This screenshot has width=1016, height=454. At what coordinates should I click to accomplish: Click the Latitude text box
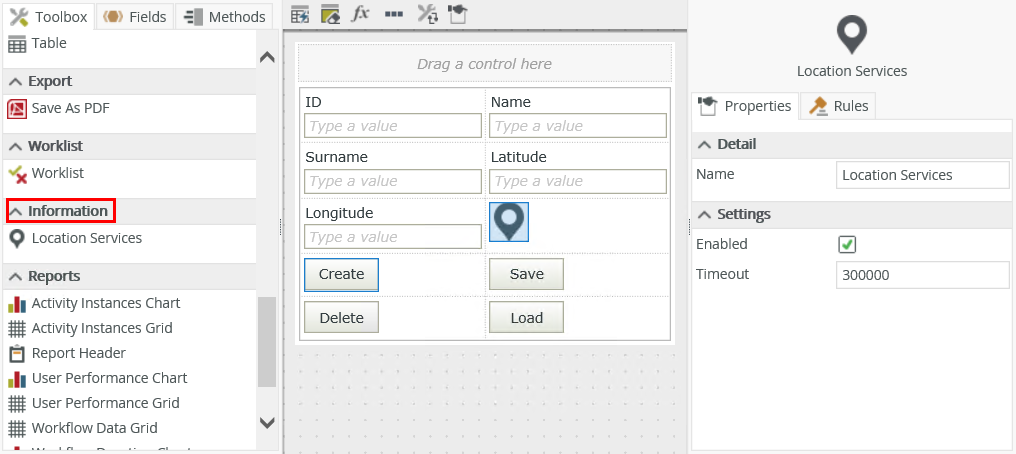[577, 181]
